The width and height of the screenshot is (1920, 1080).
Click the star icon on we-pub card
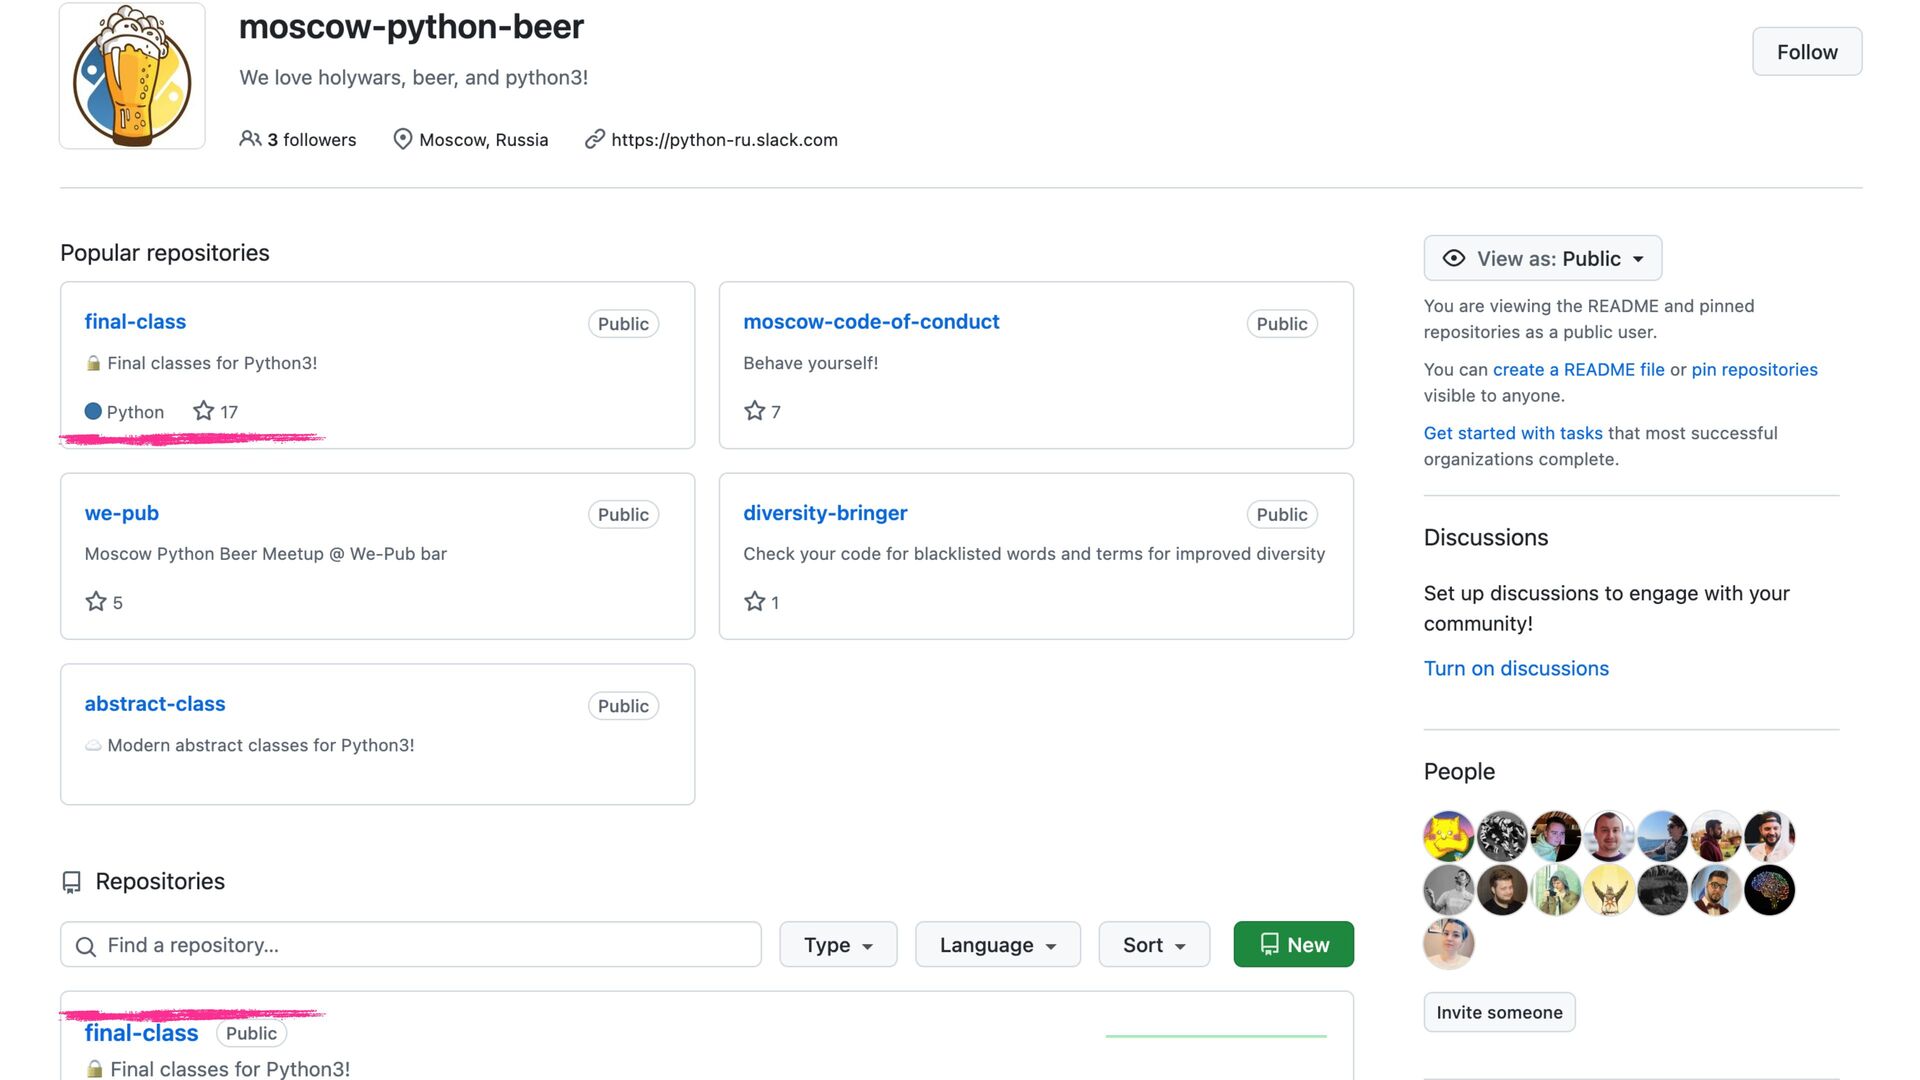[96, 602]
